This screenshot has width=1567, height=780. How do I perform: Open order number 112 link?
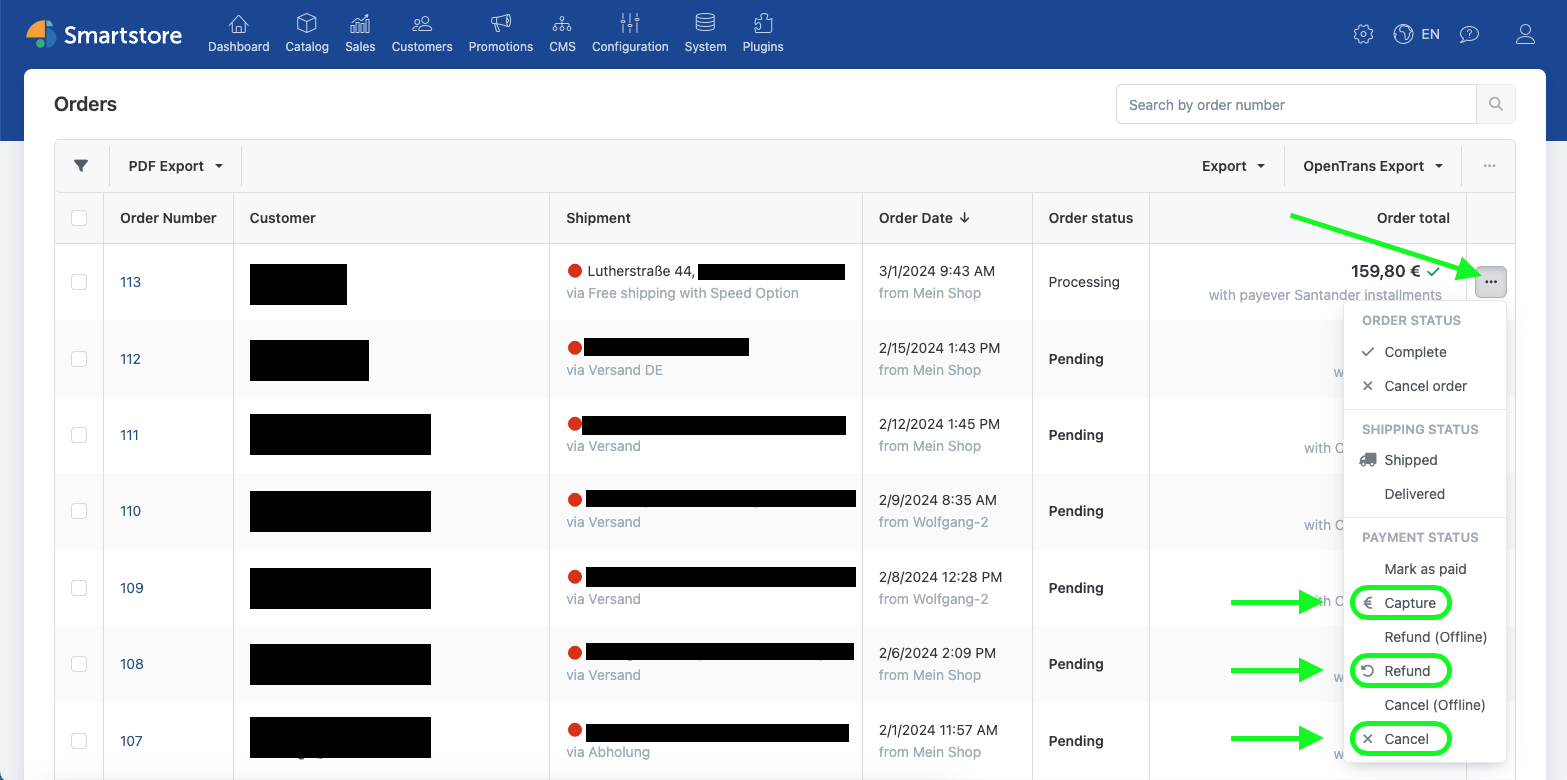coord(130,359)
